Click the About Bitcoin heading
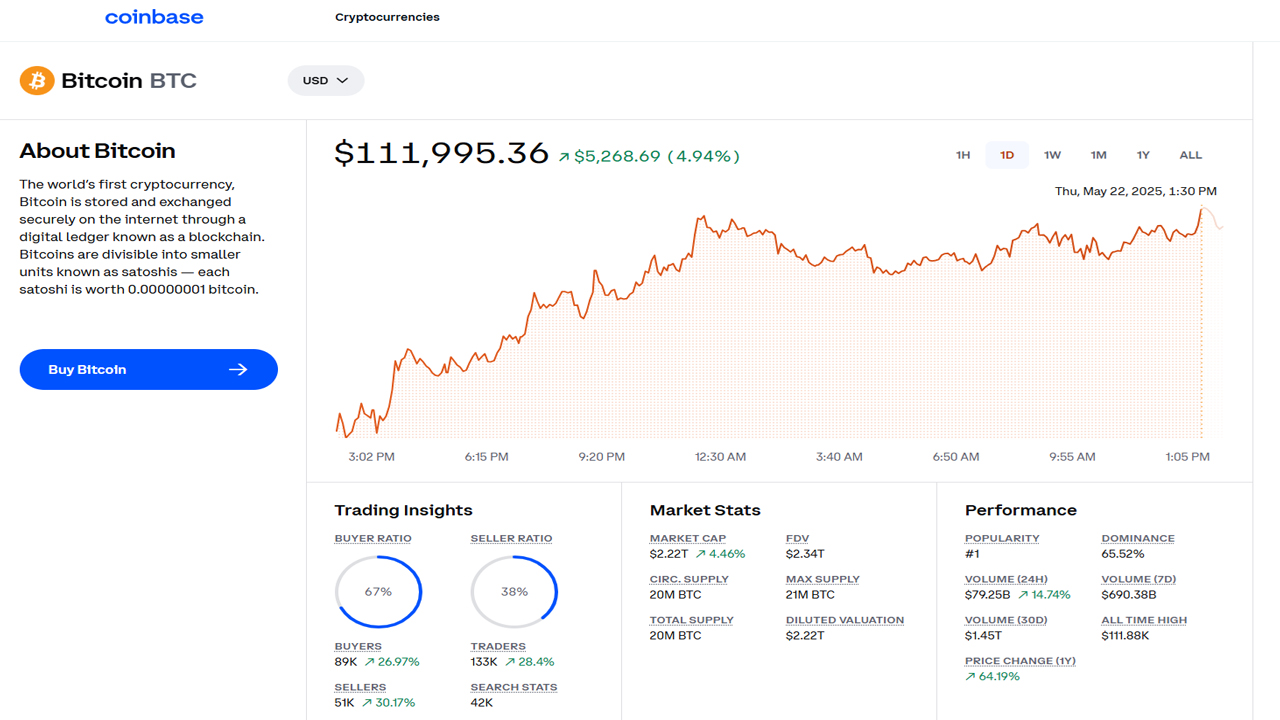Image resolution: width=1280 pixels, height=720 pixels. point(97,151)
